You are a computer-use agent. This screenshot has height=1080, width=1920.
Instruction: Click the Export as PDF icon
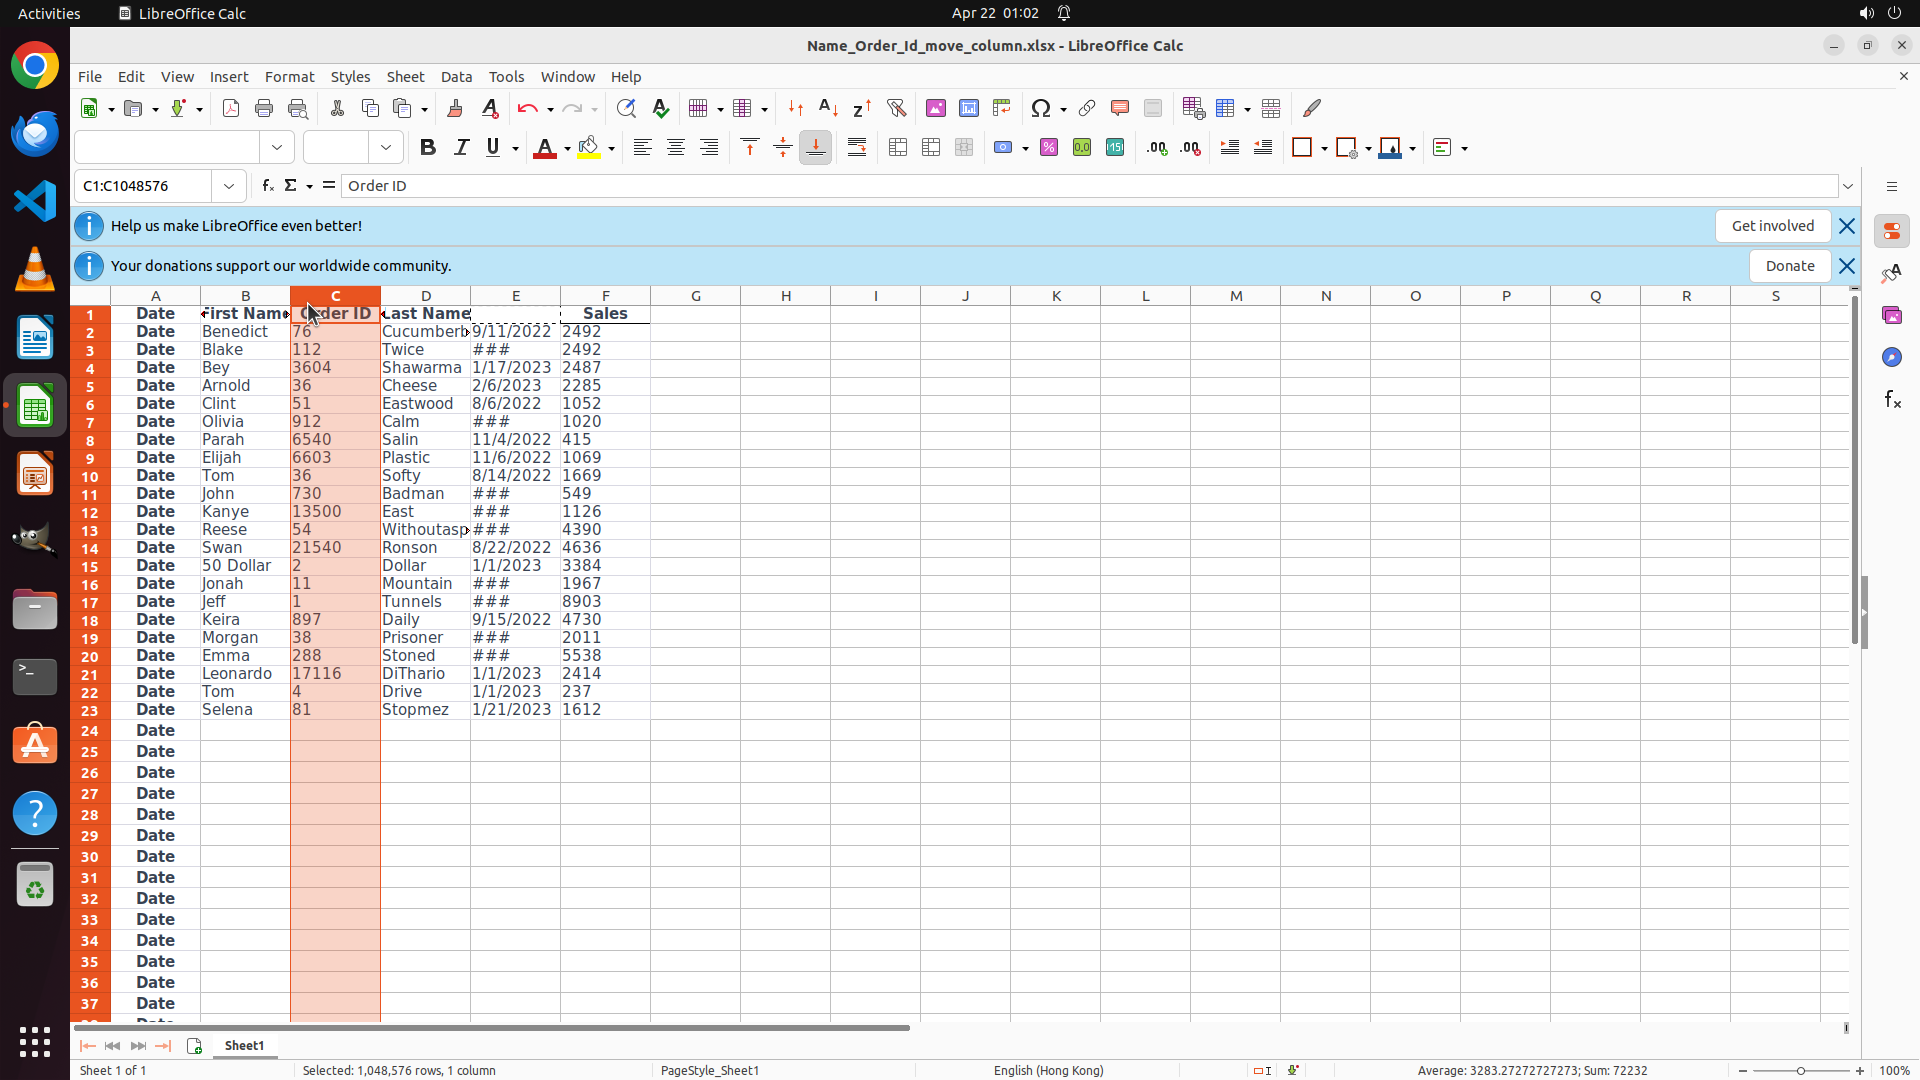pyautogui.click(x=231, y=108)
